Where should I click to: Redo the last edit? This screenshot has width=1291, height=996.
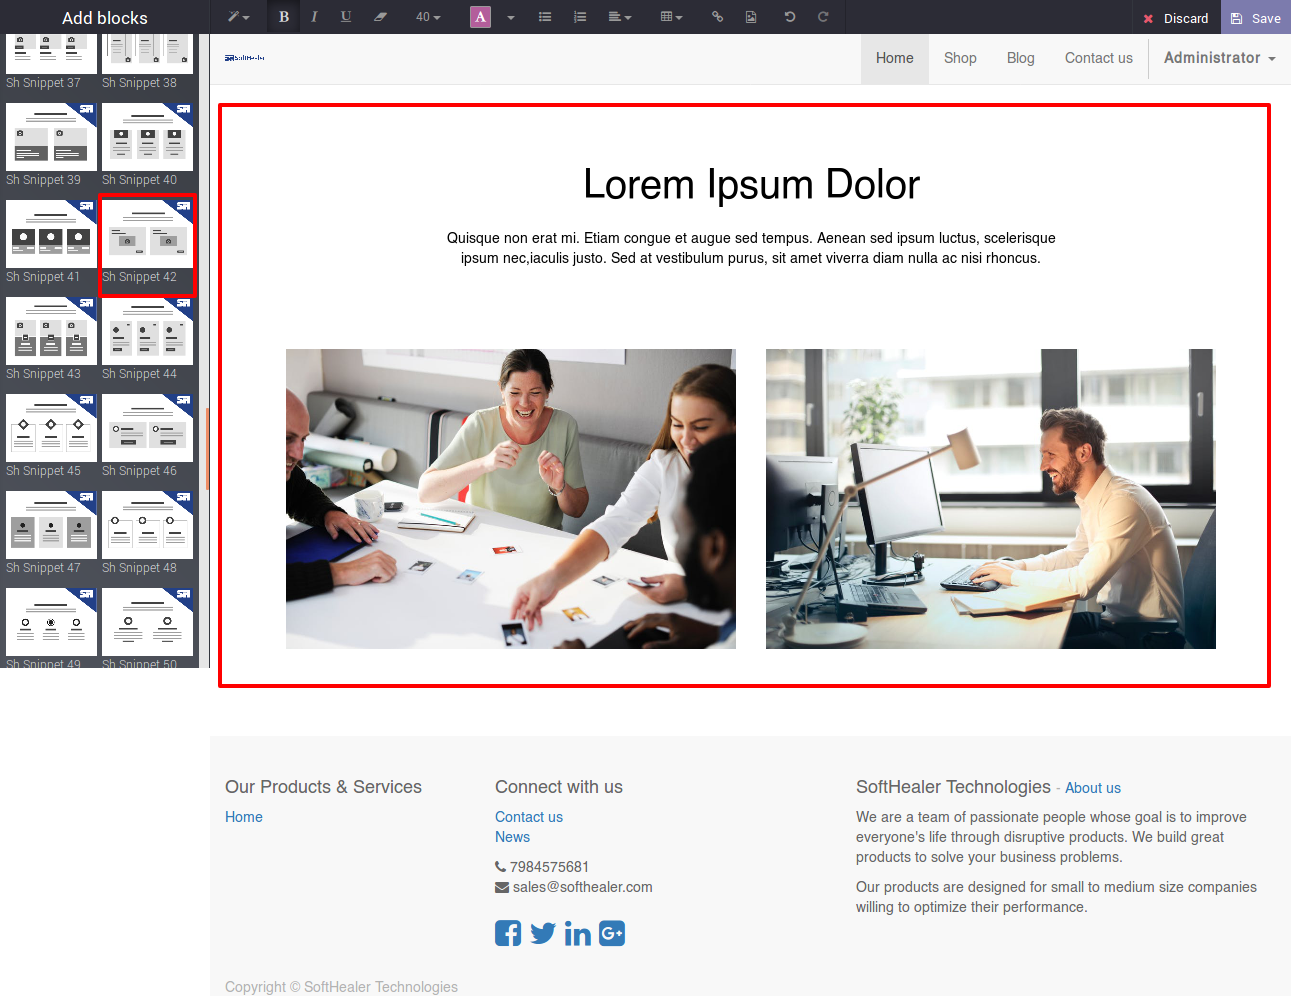coord(823,17)
